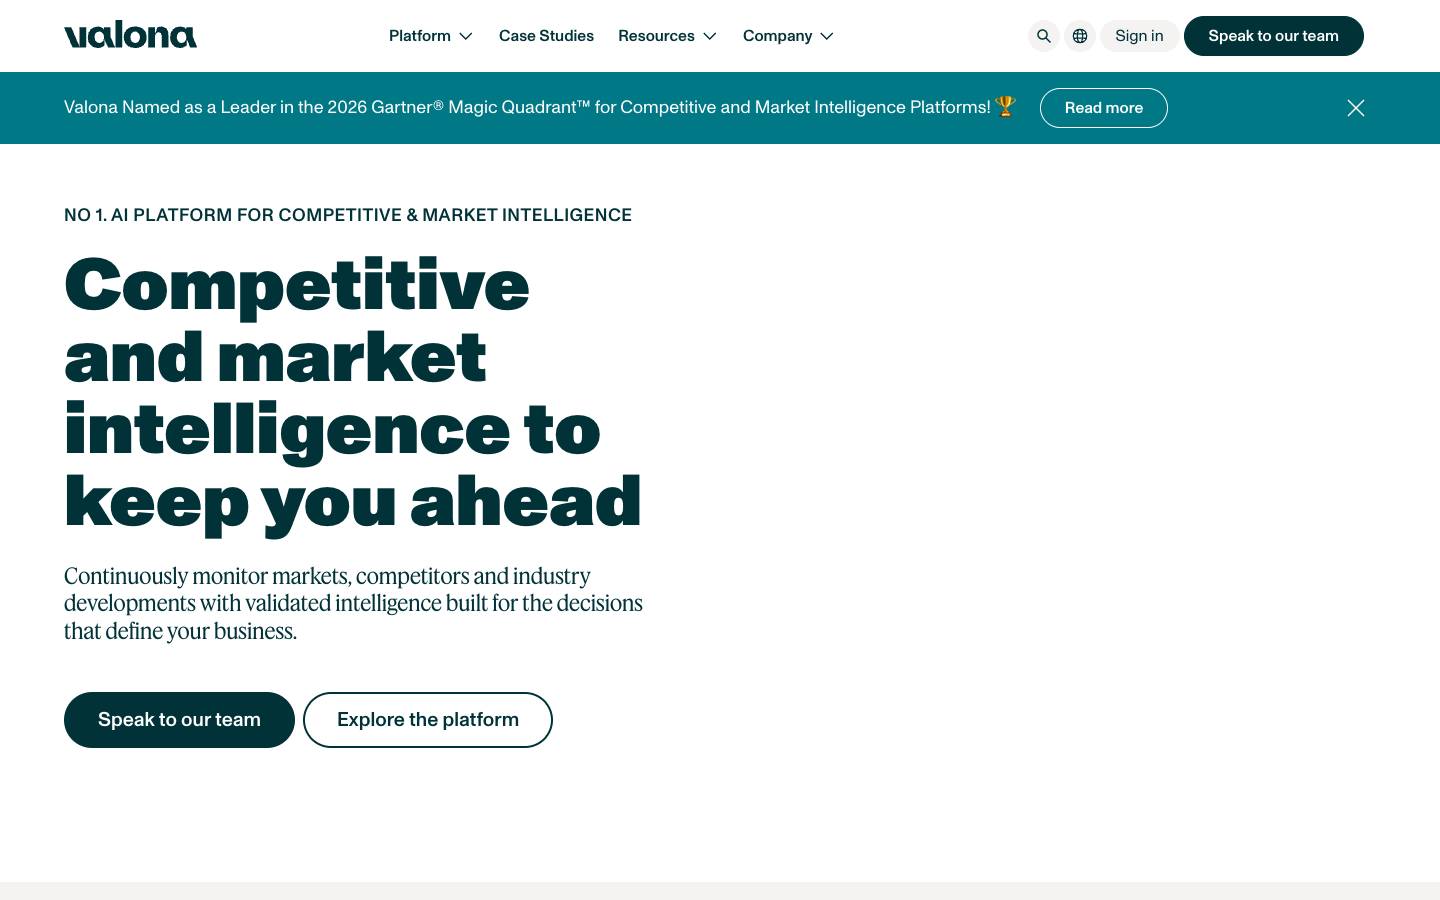1440x900 pixels.
Task: Expand the Platform menu chevron
Action: point(466,36)
